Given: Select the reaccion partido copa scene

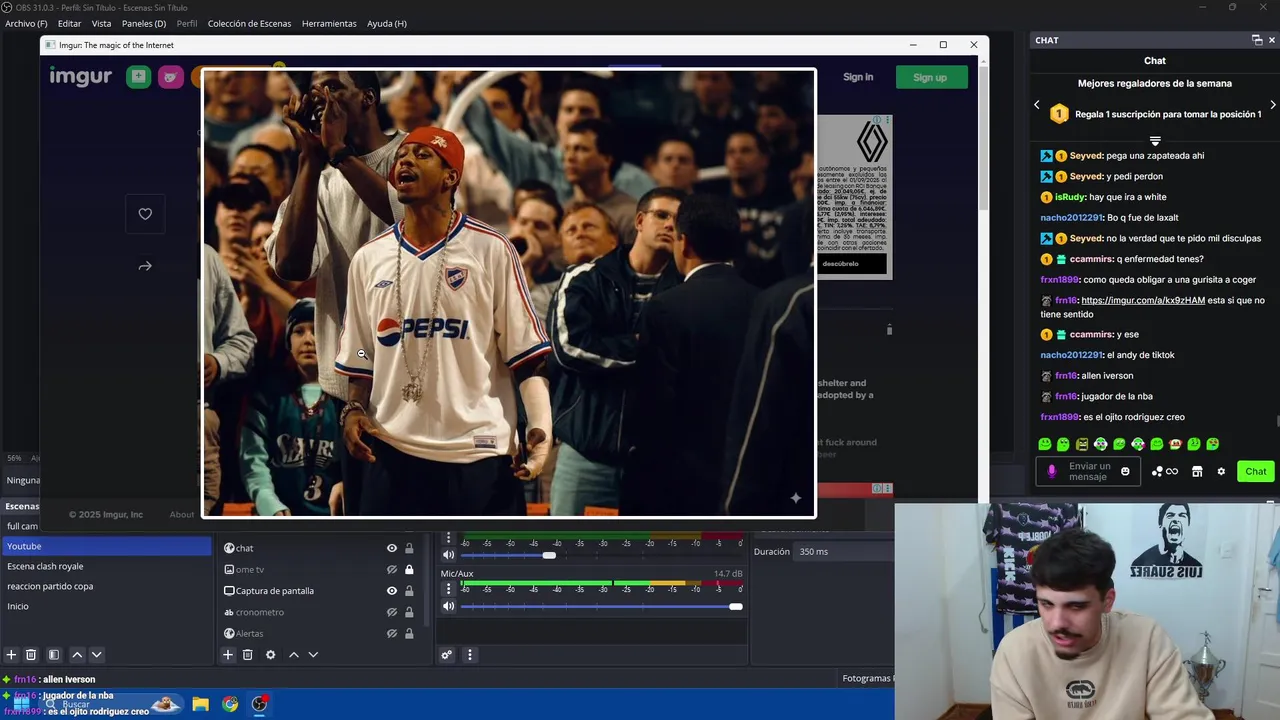Looking at the screenshot, I should (x=106, y=586).
